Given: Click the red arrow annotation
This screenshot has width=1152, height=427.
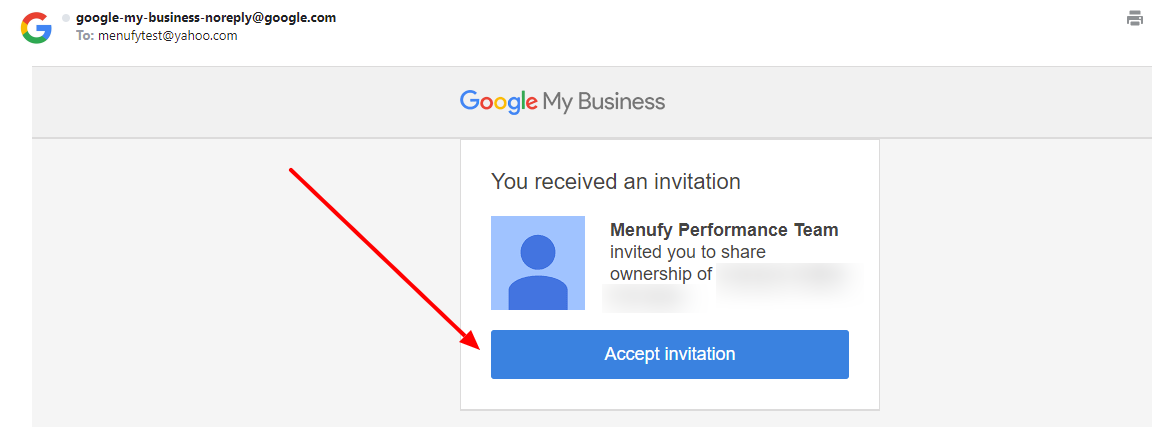Looking at the screenshot, I should pyautogui.click(x=386, y=259).
